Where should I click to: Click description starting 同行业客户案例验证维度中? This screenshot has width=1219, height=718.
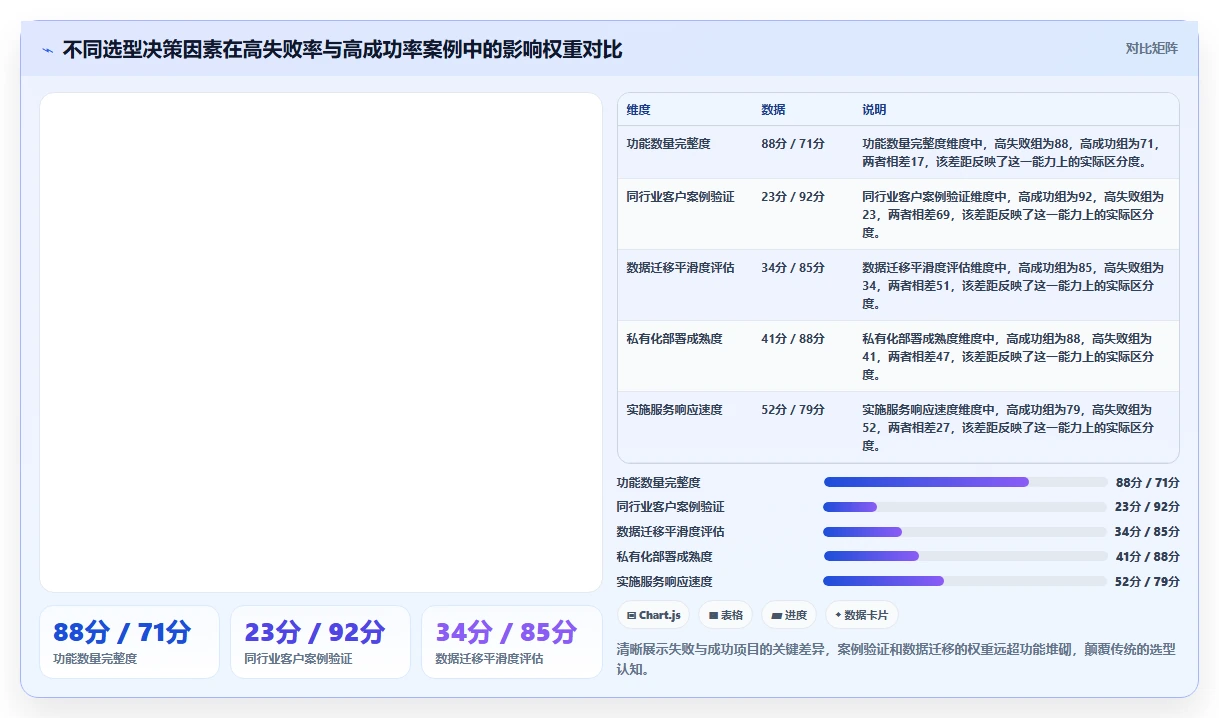pyautogui.click(x=1012, y=215)
